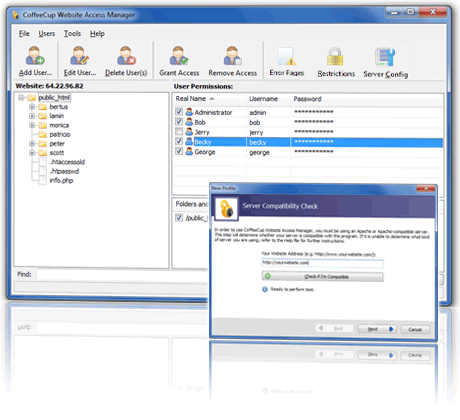The height and width of the screenshot is (420, 460).
Task: Click the info icon beside Ready to perform test
Action: click(x=265, y=289)
